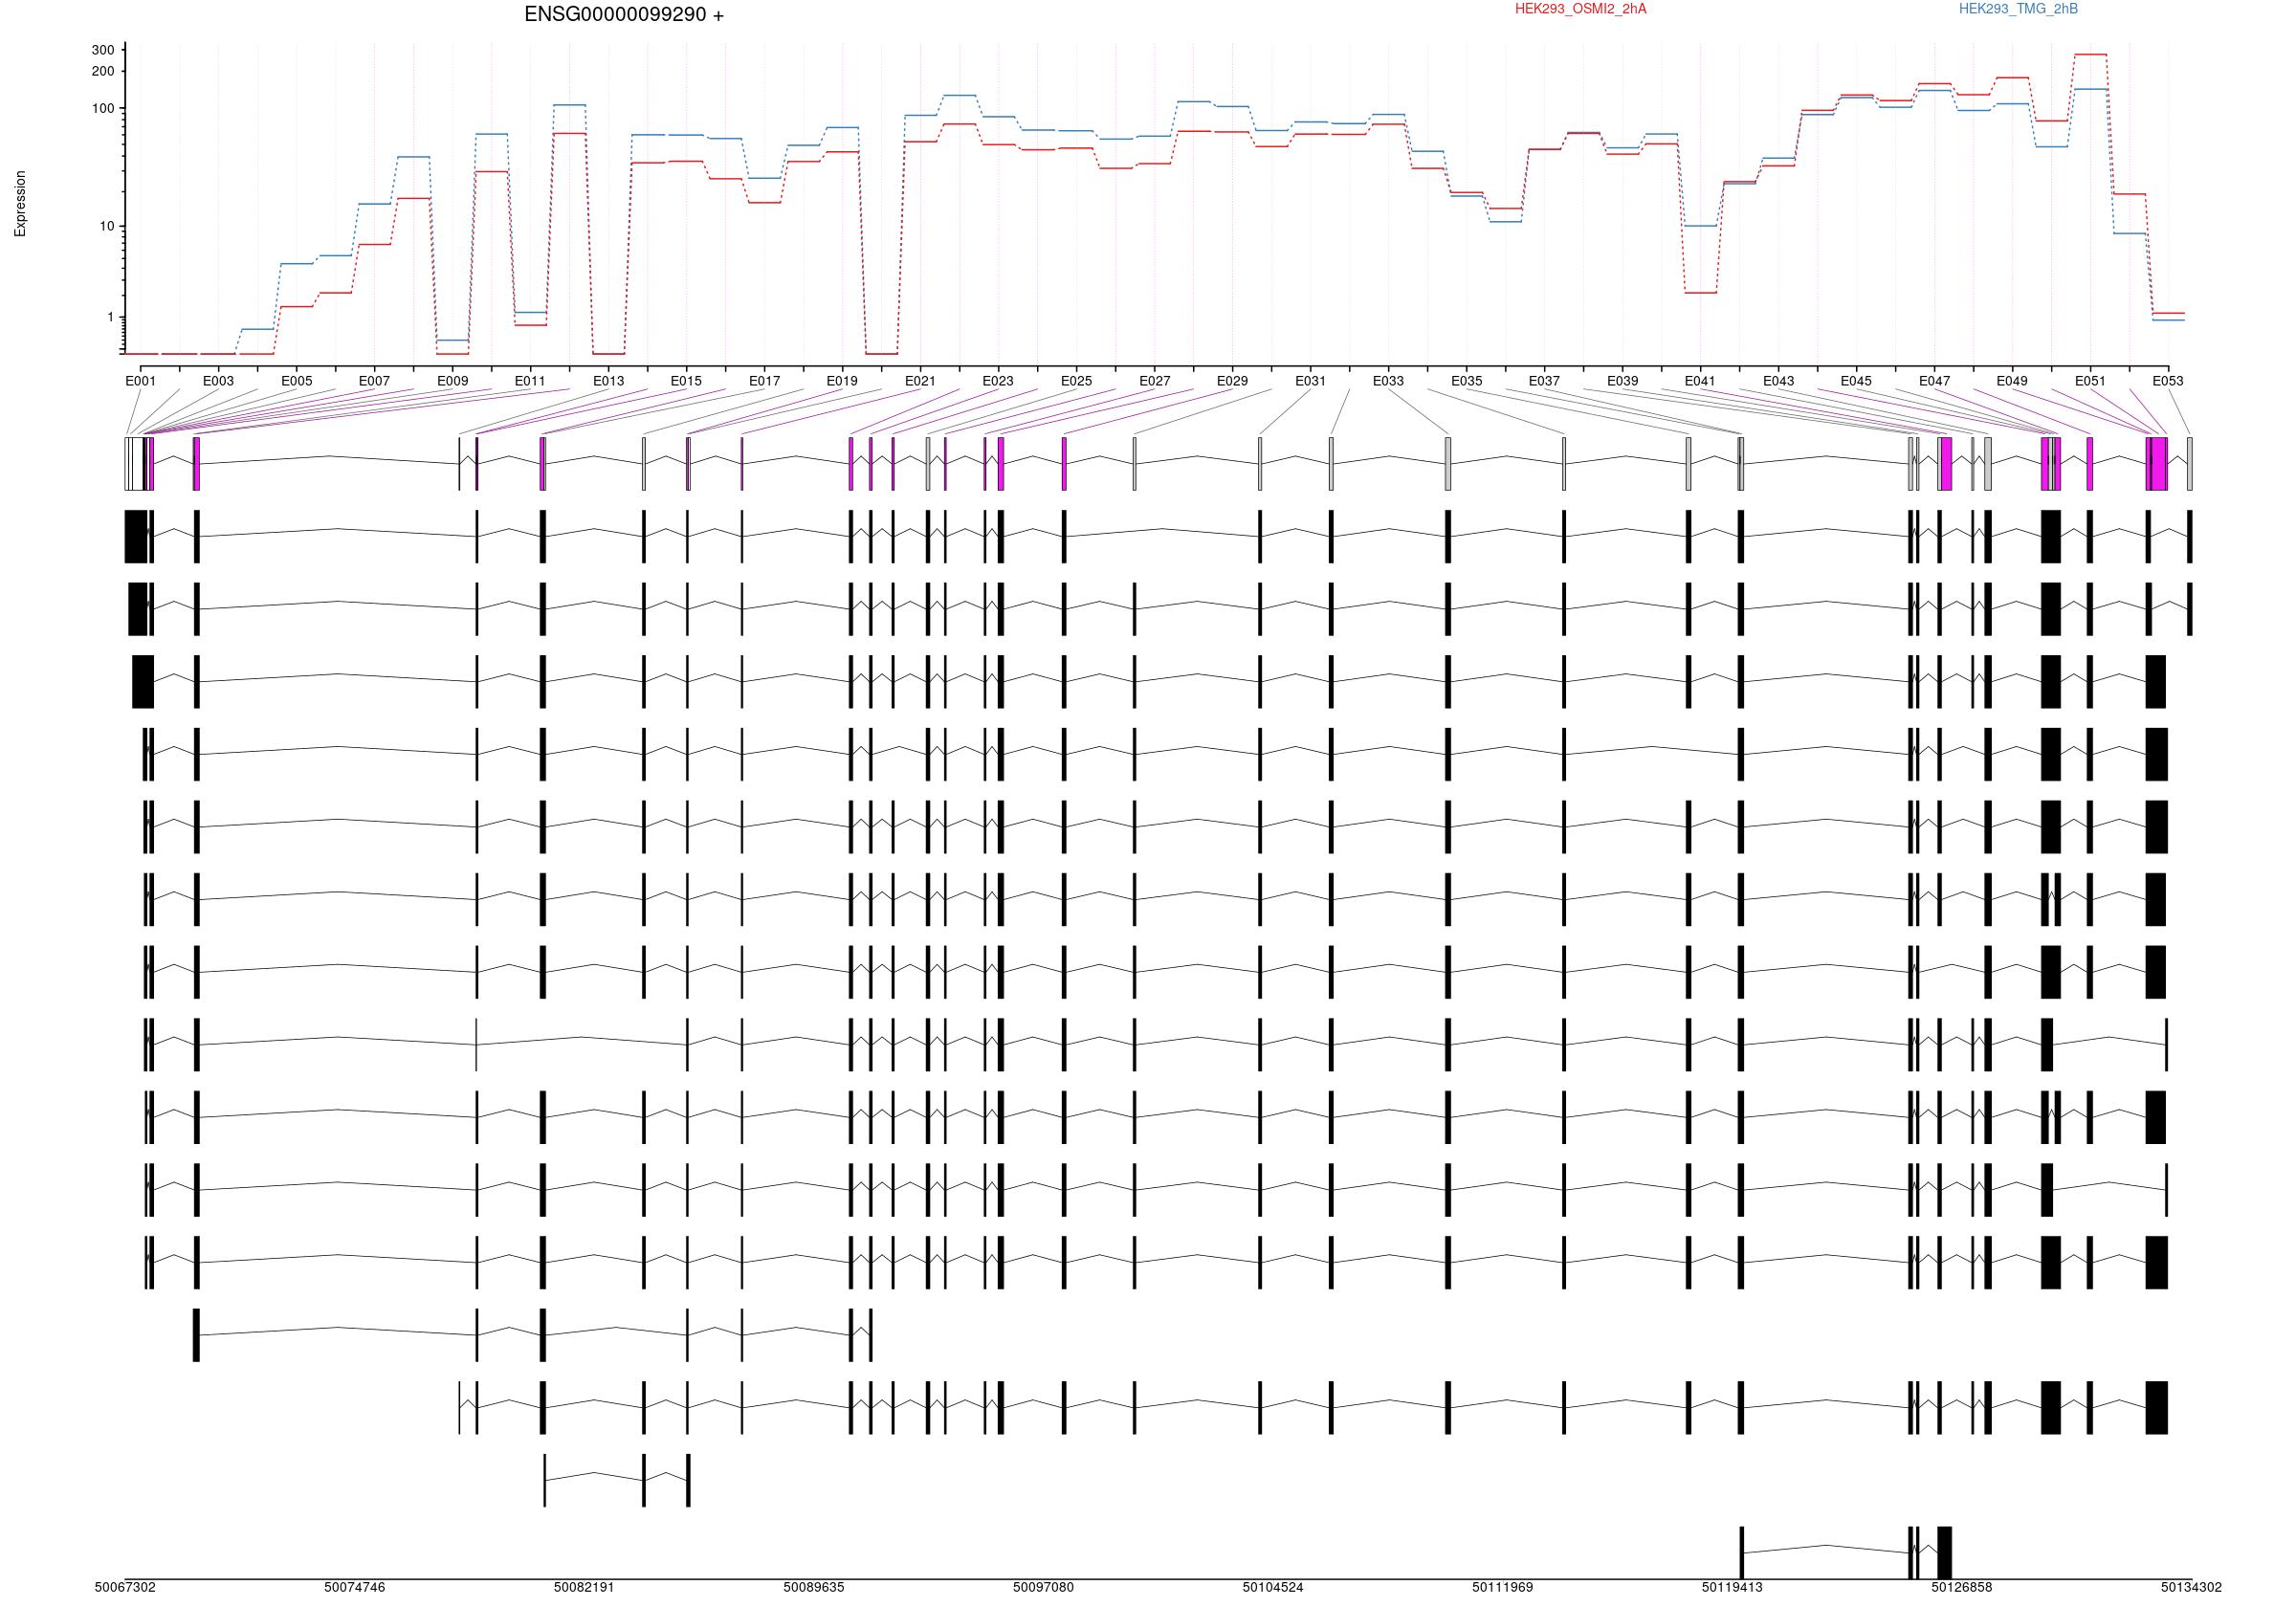Select exon label E003
This screenshot has height=1607, width=2296.
click(x=218, y=381)
